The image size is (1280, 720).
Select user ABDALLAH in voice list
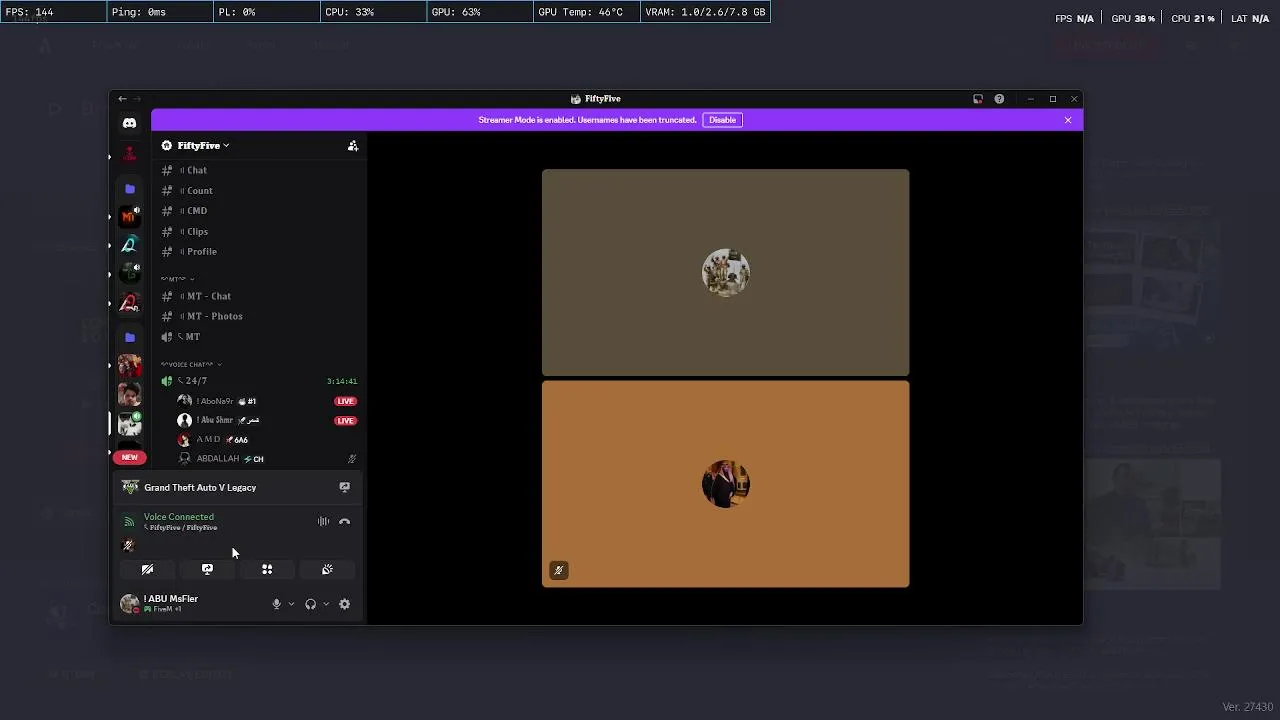(220, 459)
